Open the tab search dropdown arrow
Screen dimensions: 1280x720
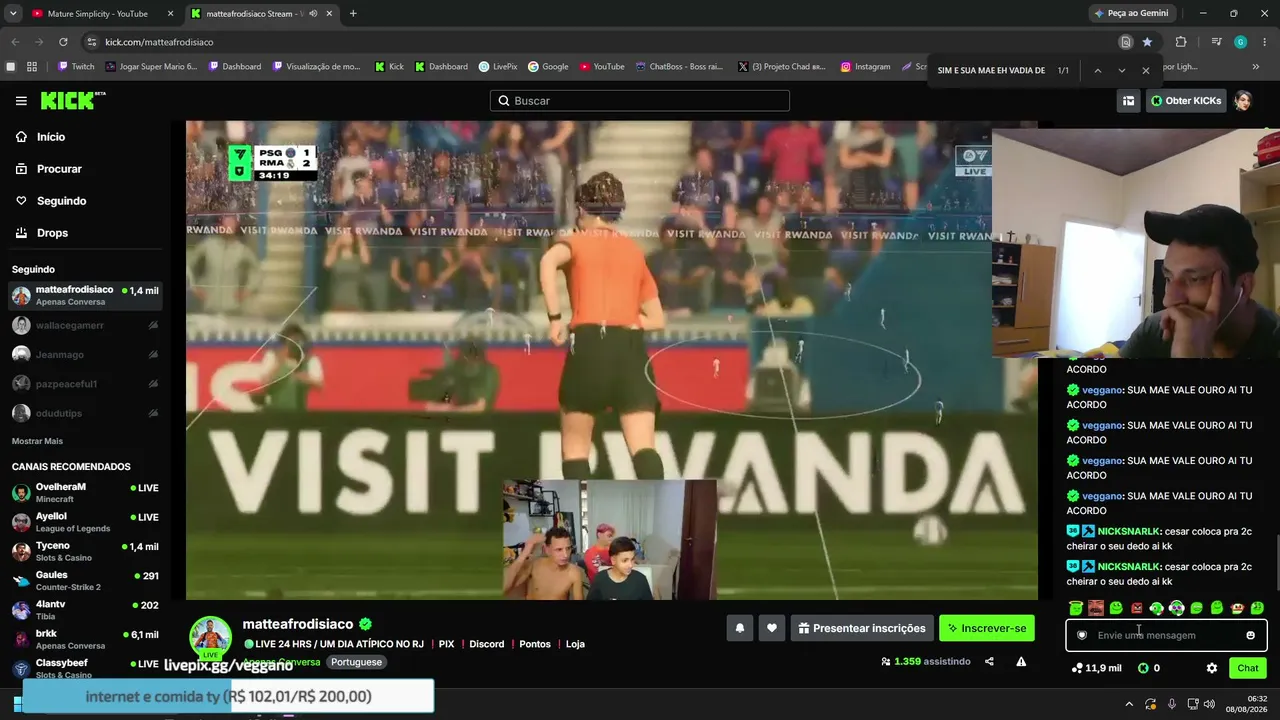pos(13,14)
